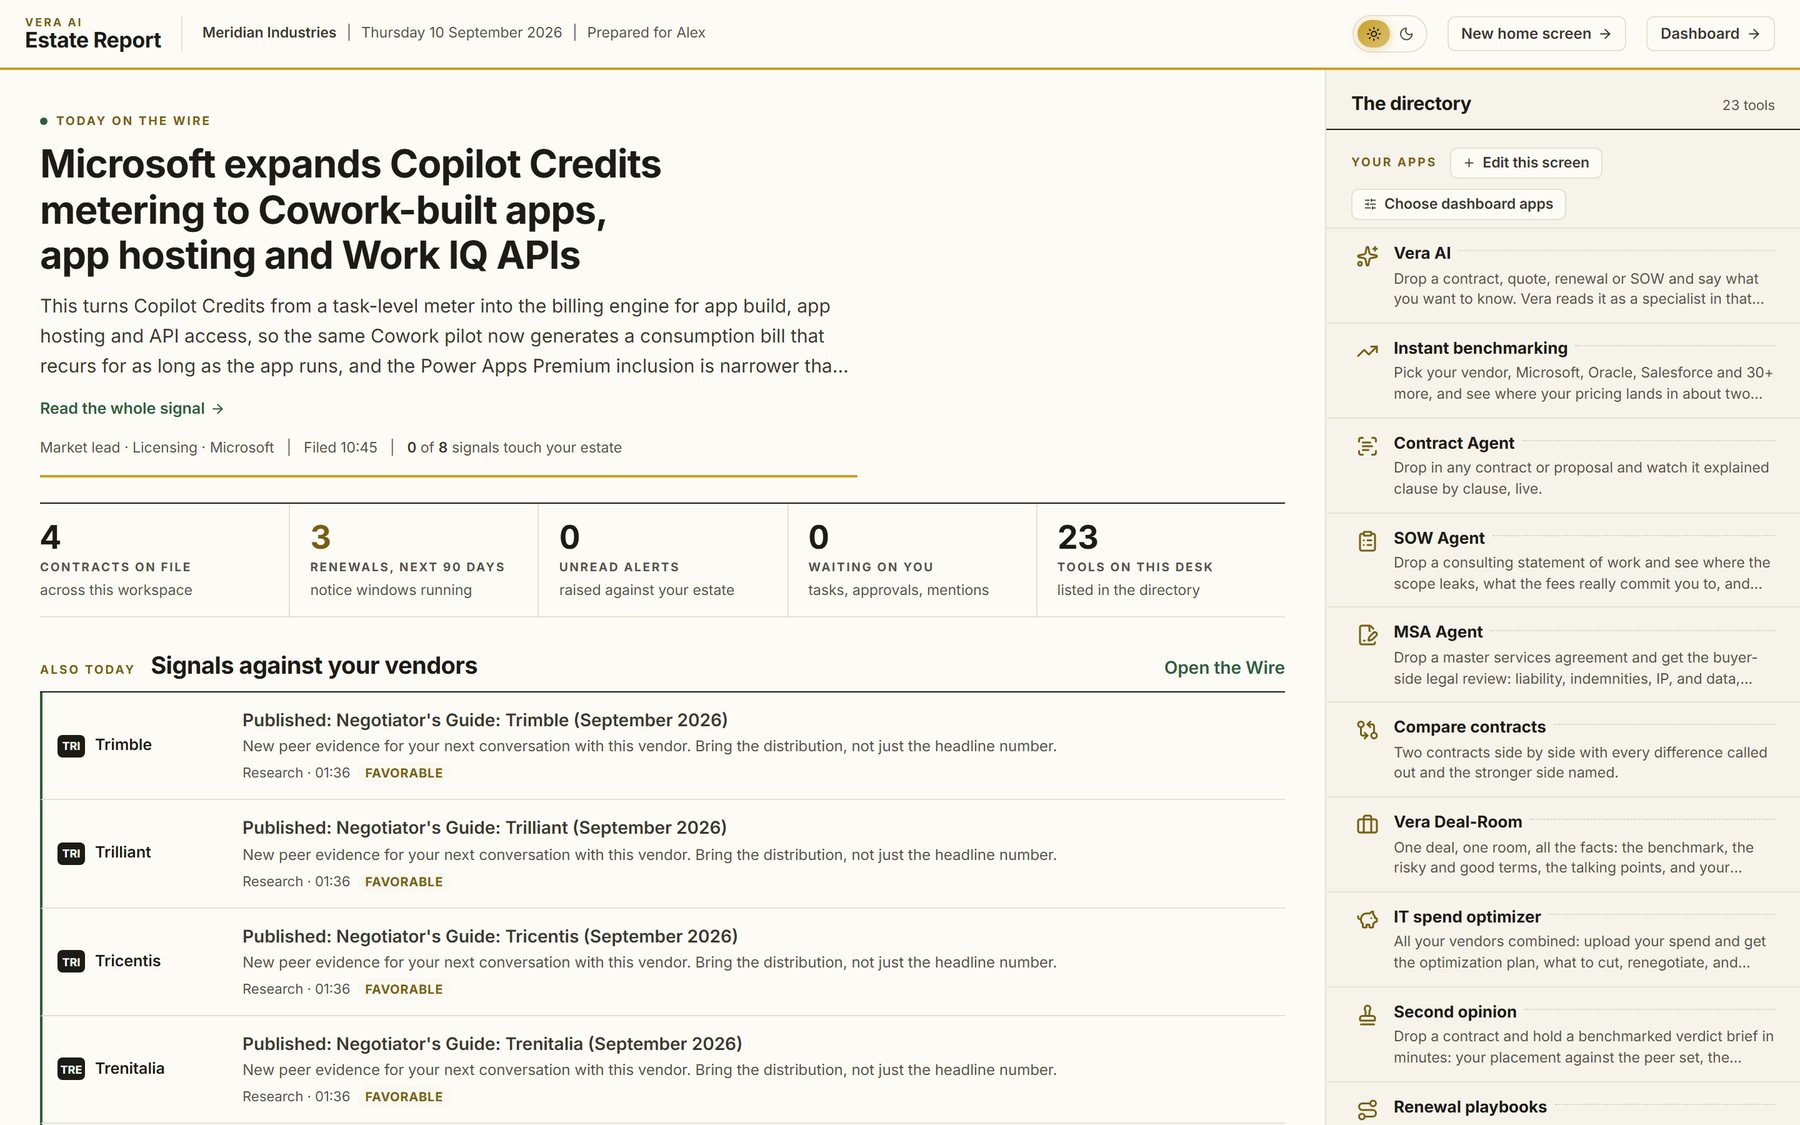
Task: Click the IT spend optimizer piggy icon
Action: [1367, 920]
